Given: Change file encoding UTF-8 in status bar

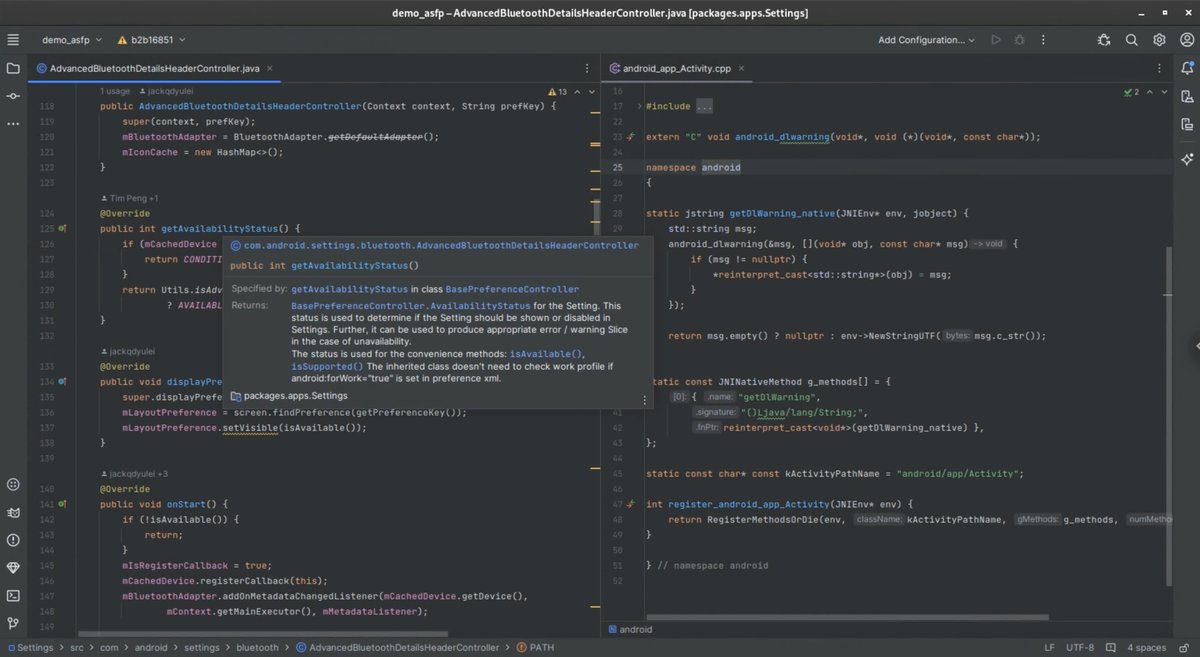Looking at the screenshot, I should tap(1080, 647).
